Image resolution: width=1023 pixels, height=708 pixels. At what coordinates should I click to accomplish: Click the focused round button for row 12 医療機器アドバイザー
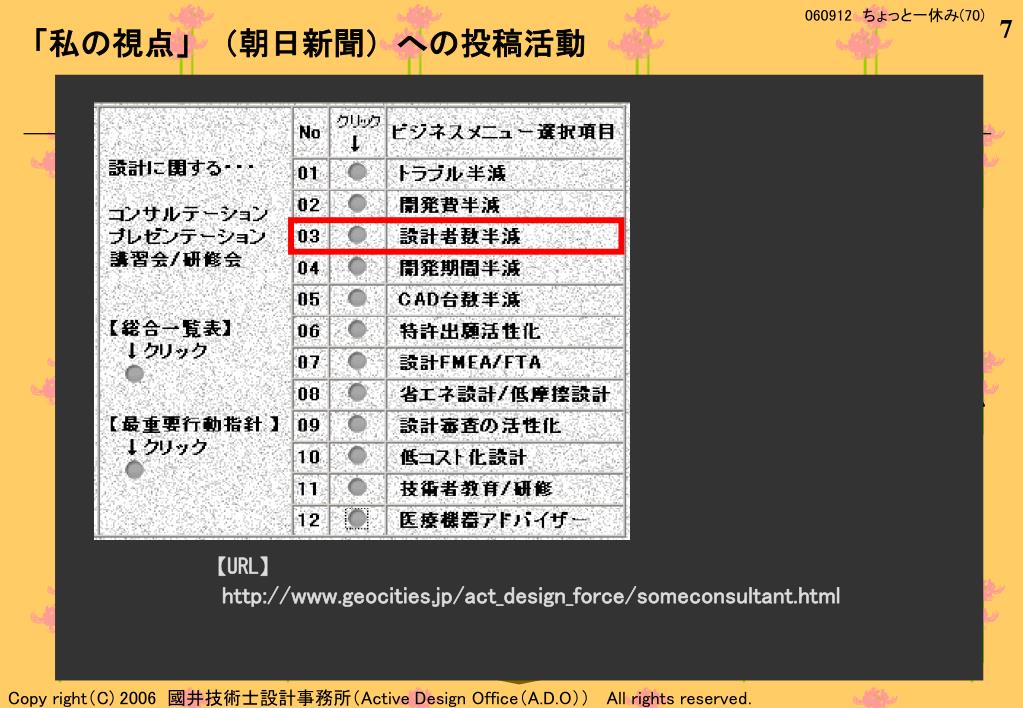tap(357, 519)
